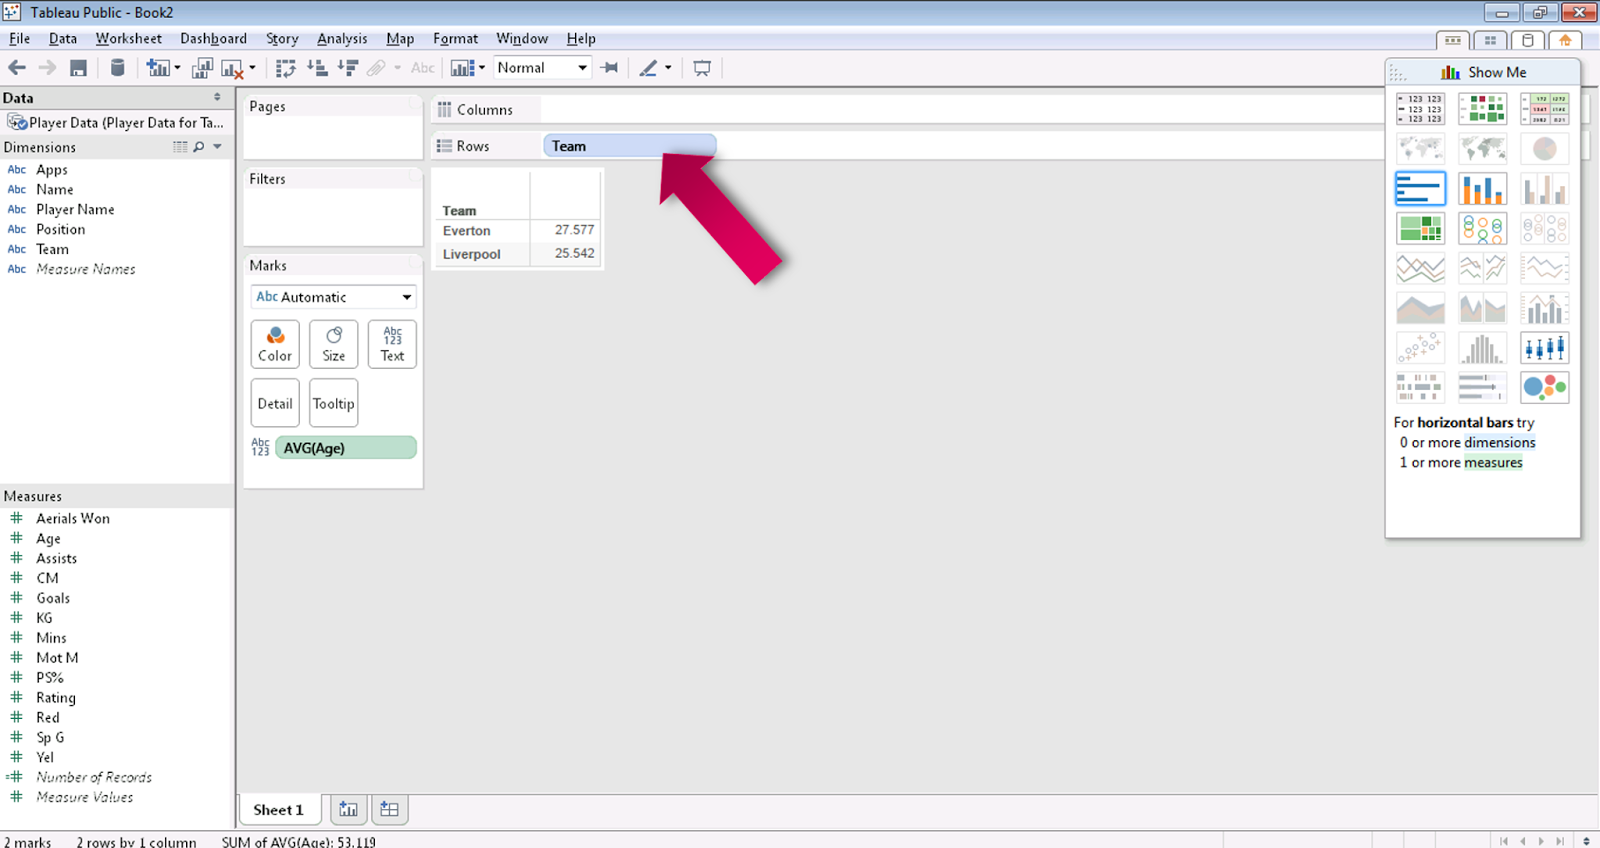The image size is (1600, 848).
Task: Select the Assists measure
Action: [56, 558]
